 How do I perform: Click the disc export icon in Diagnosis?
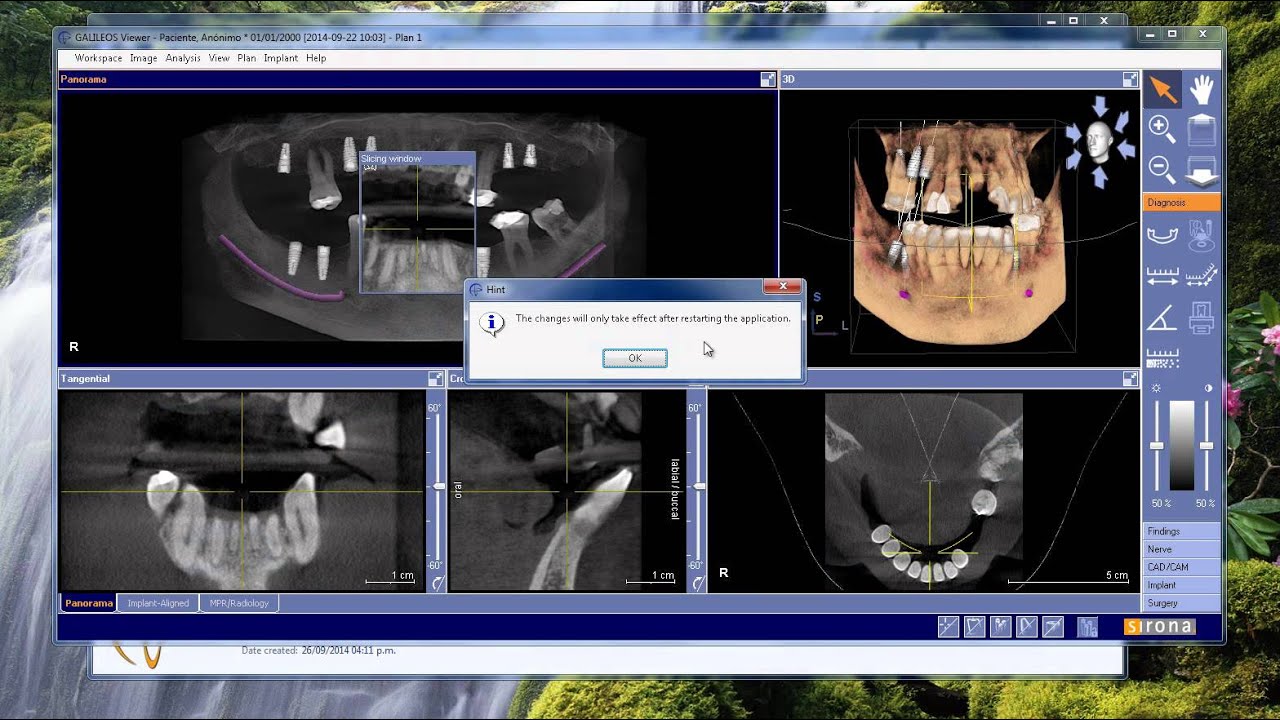(1201, 236)
